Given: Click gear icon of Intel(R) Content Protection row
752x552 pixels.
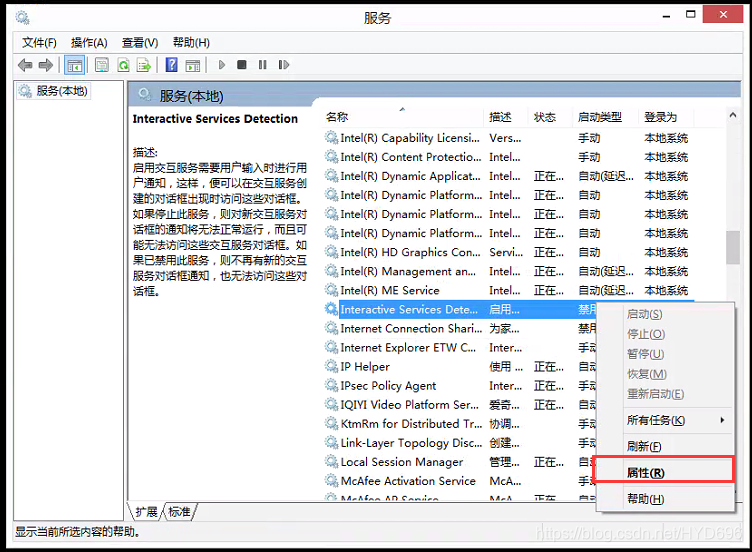Looking at the screenshot, I should click(331, 157).
